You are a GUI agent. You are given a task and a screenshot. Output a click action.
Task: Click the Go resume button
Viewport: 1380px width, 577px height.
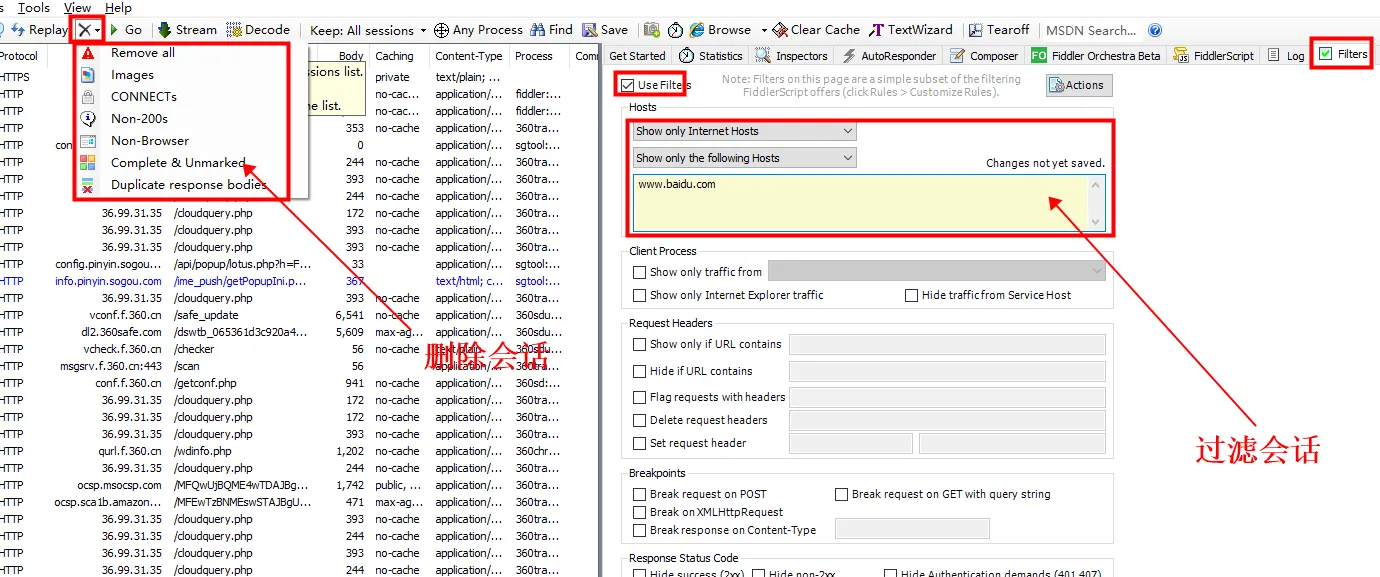[x=126, y=30]
